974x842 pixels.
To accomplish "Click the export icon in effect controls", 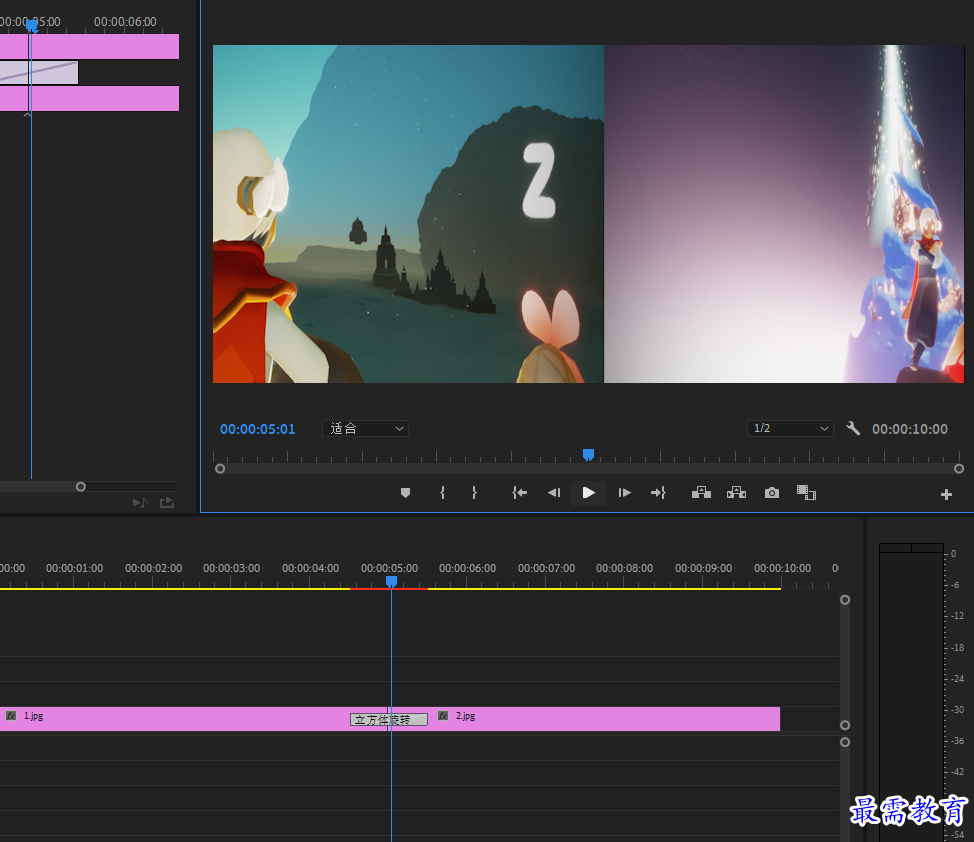I will (167, 503).
